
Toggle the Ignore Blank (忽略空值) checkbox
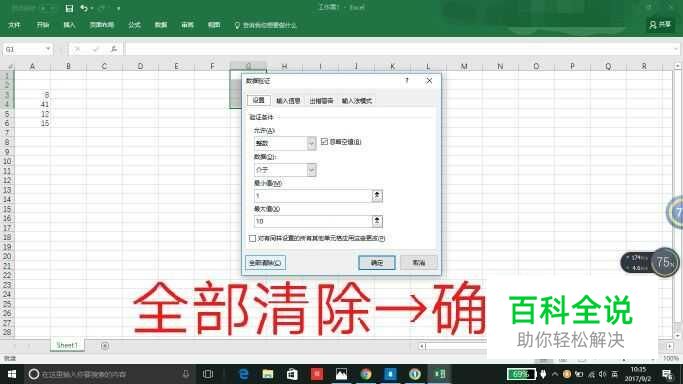324,141
